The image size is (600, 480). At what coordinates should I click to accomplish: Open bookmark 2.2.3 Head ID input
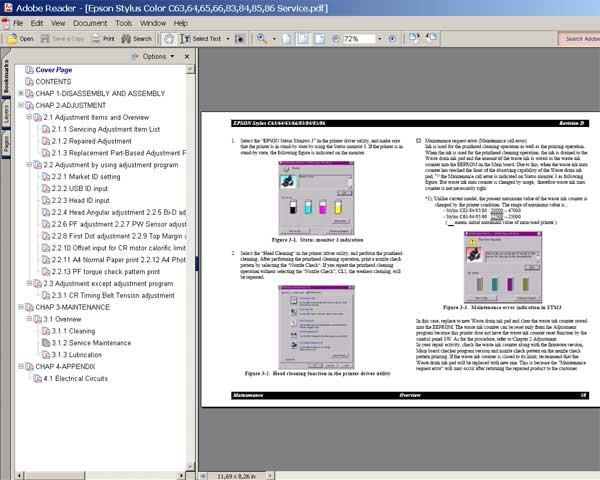tap(80, 200)
